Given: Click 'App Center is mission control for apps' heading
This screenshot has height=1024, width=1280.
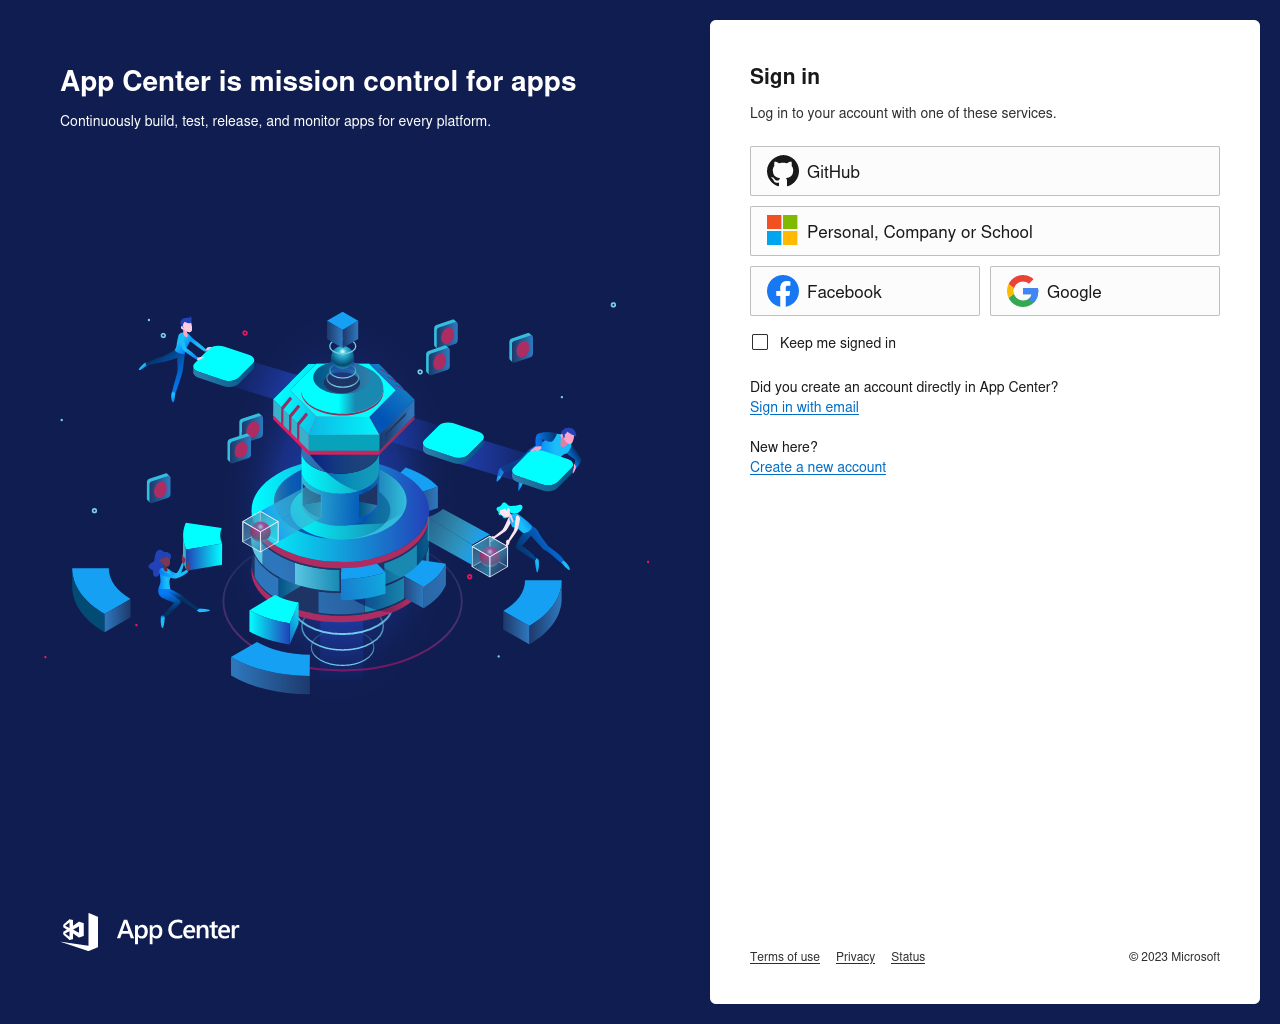Looking at the screenshot, I should coord(318,81).
